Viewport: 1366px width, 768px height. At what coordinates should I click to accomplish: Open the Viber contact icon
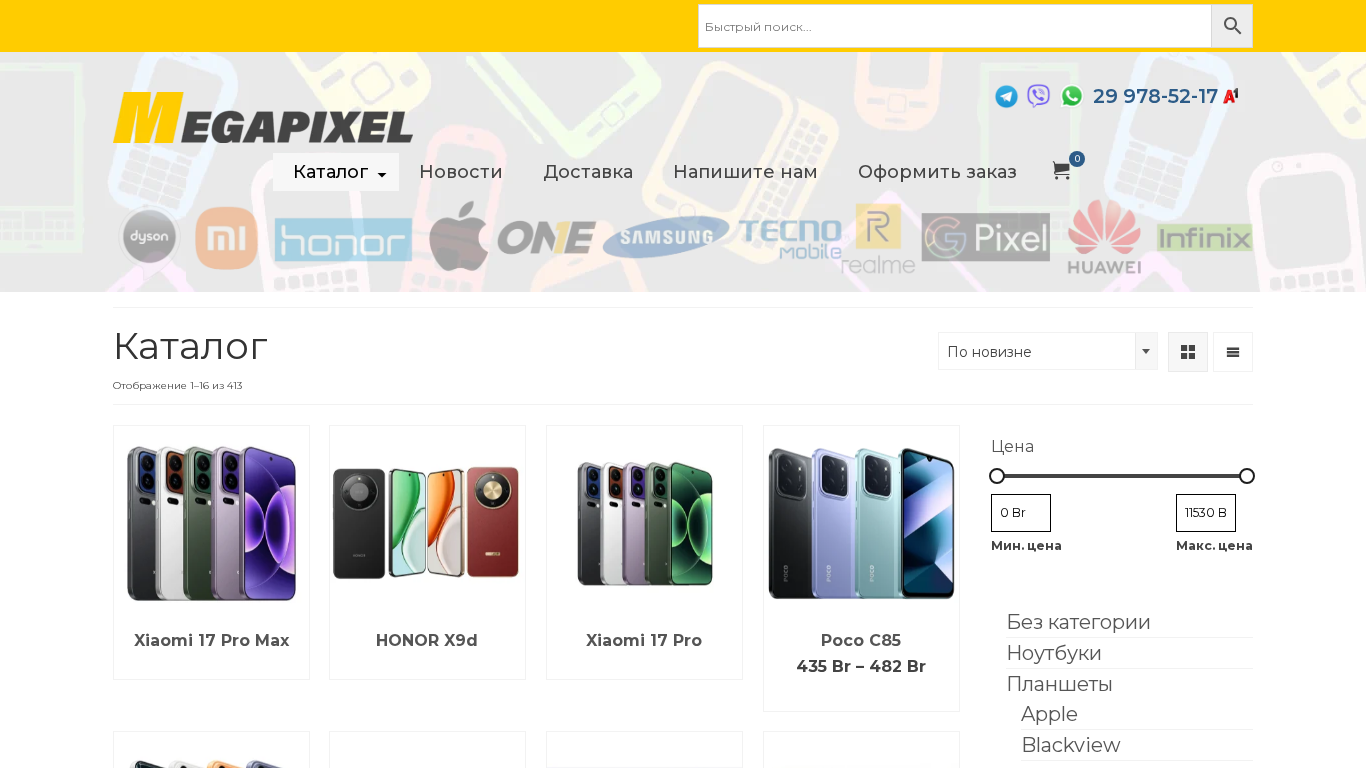pos(1039,97)
